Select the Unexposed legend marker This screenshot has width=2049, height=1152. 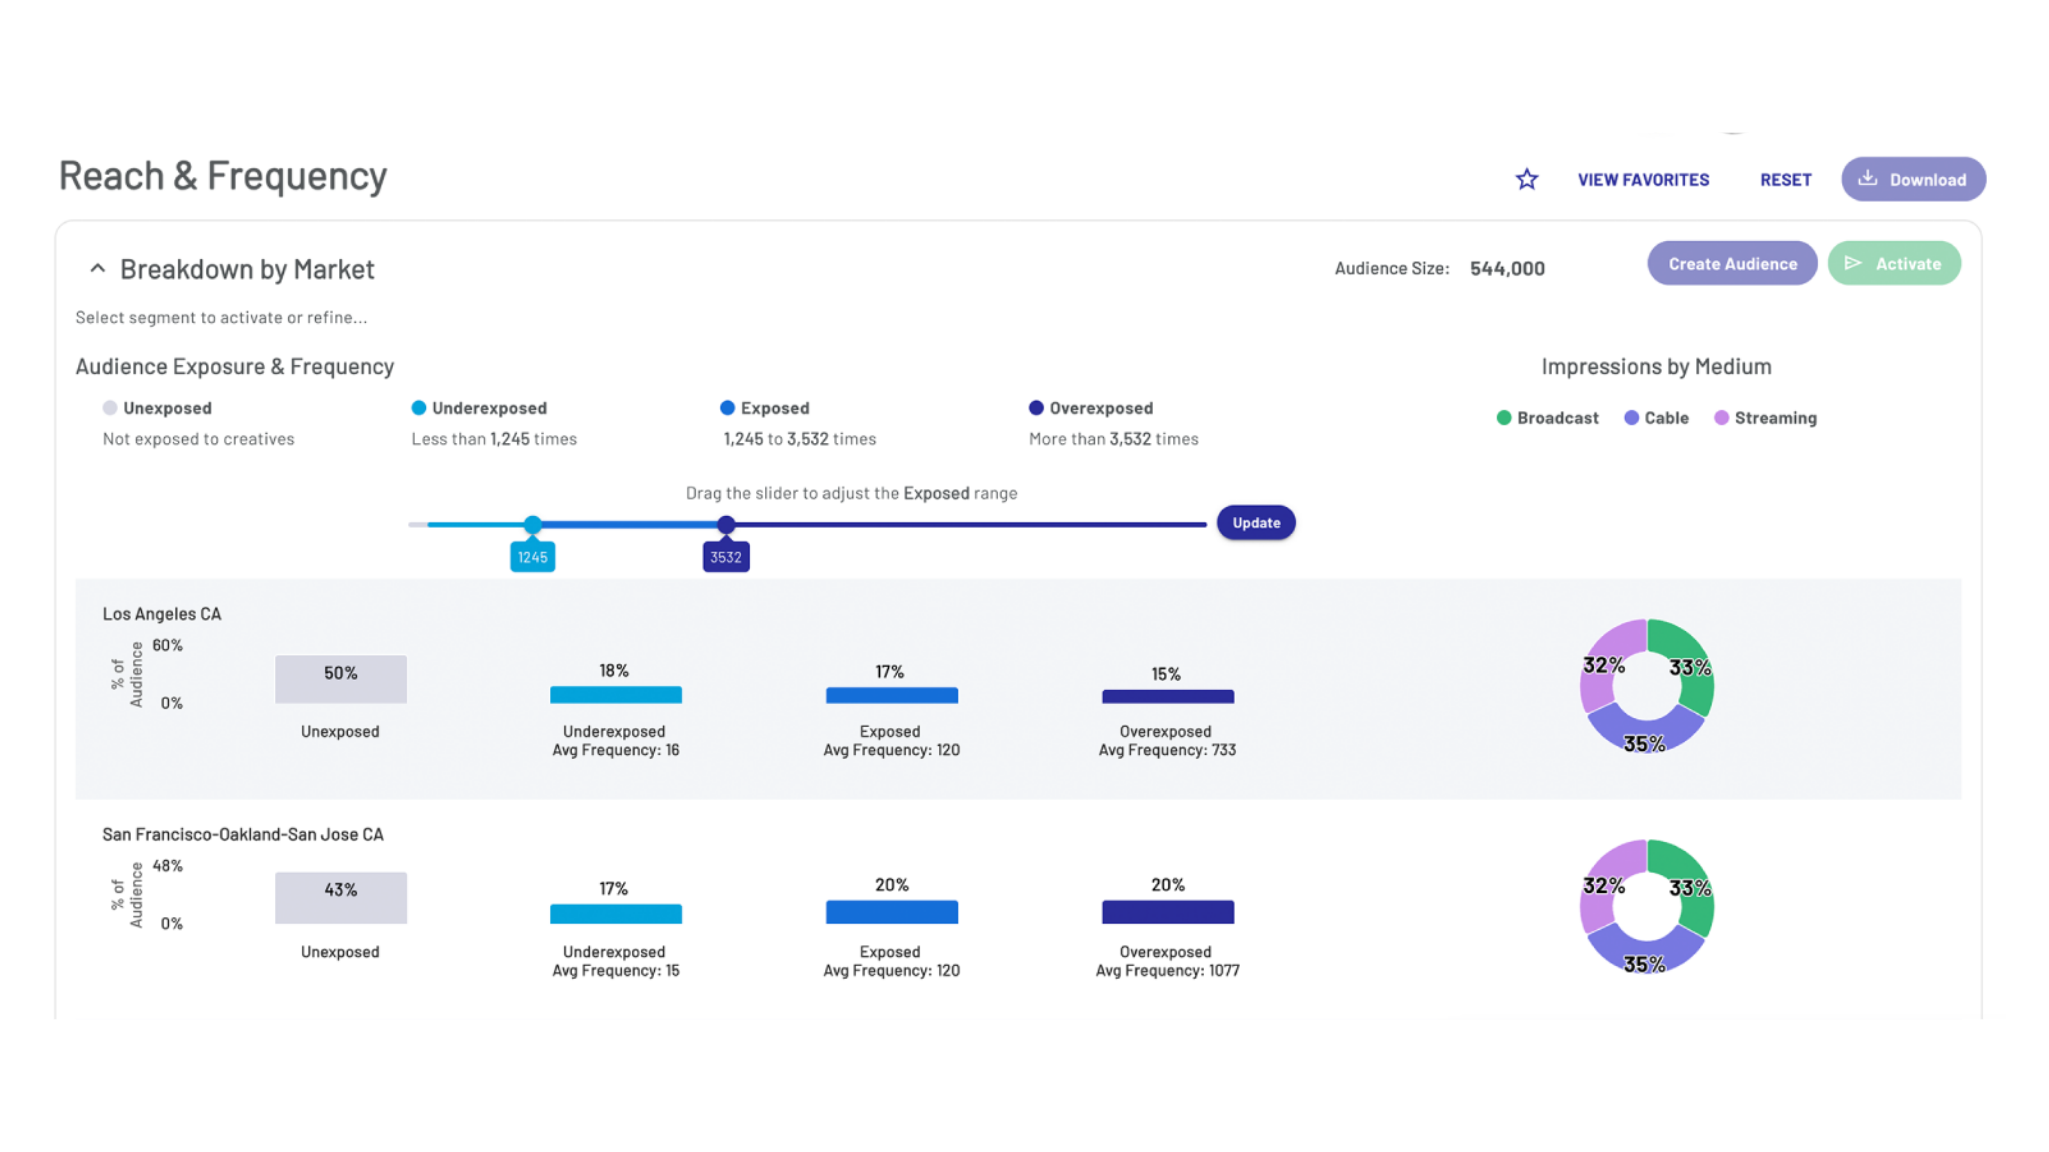tap(110, 408)
